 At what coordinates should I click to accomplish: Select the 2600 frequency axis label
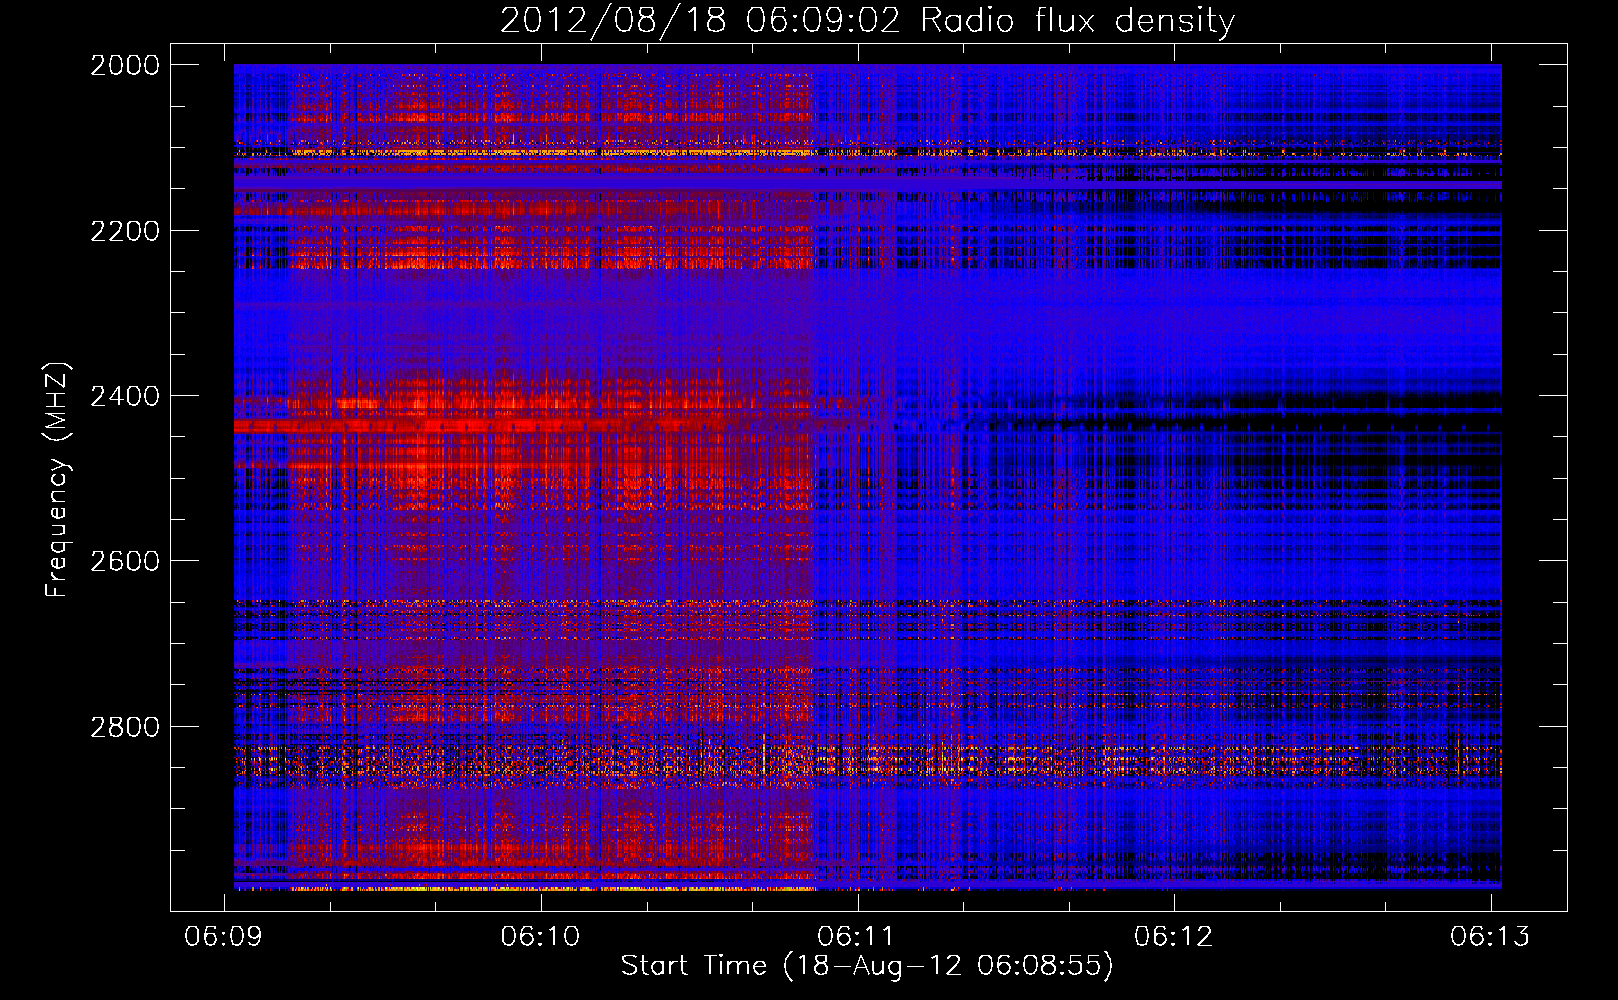[125, 561]
